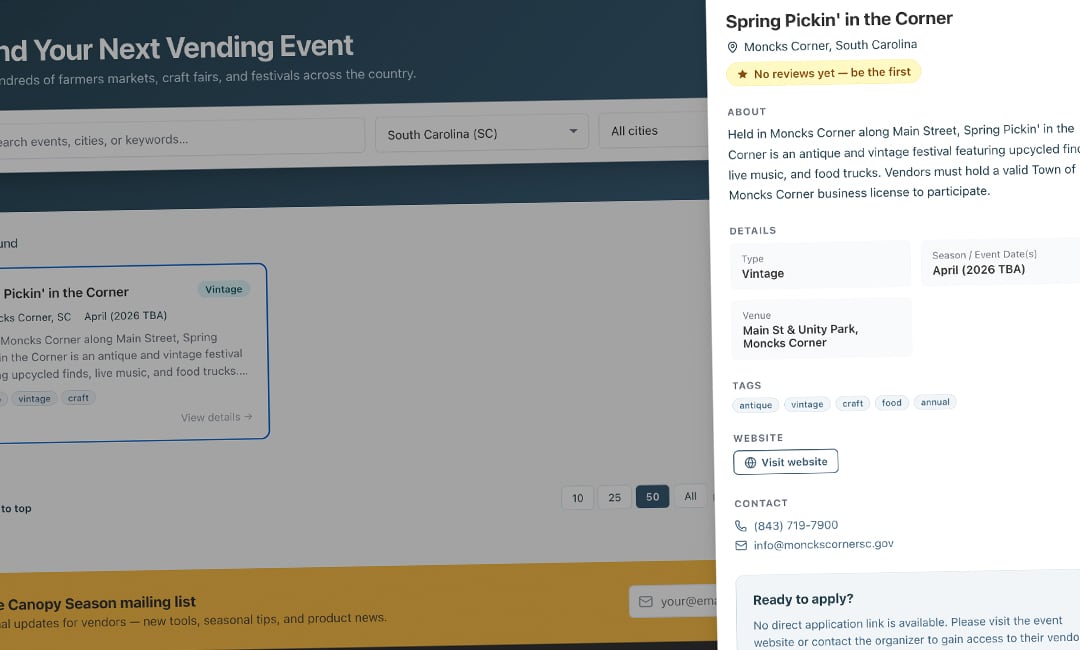The height and width of the screenshot is (650, 1080).
Task: Click the globe icon on Visit website
Action: [x=750, y=463]
